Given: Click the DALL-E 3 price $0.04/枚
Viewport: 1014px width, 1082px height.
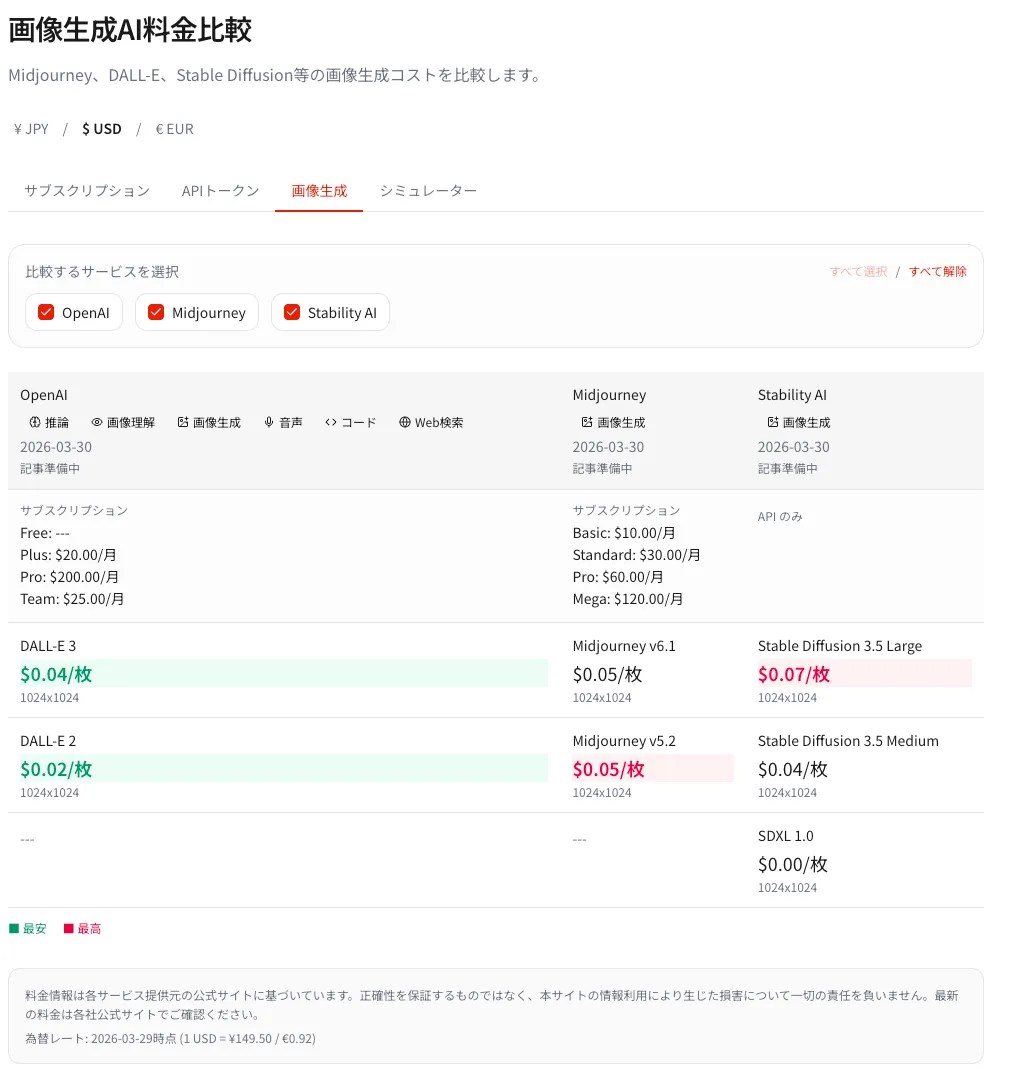Looking at the screenshot, I should [x=56, y=674].
